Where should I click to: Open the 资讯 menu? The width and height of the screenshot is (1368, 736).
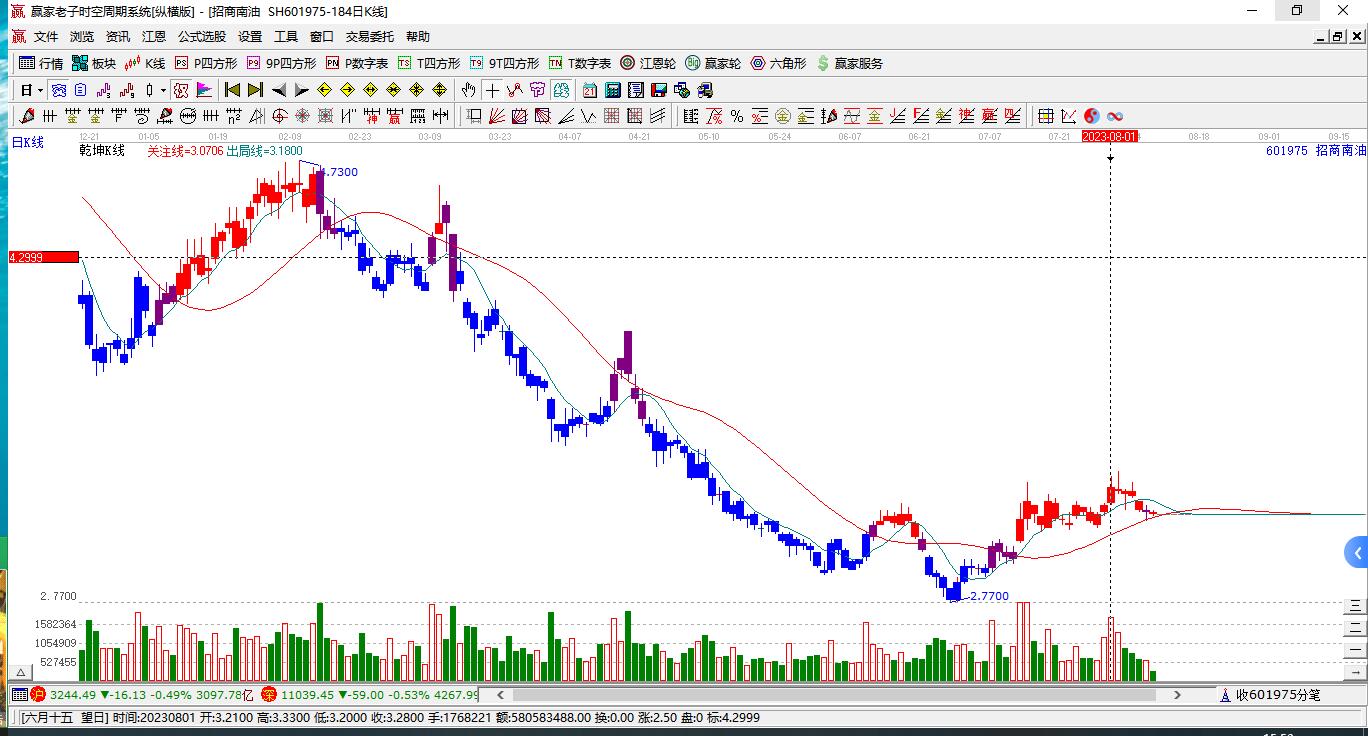118,36
